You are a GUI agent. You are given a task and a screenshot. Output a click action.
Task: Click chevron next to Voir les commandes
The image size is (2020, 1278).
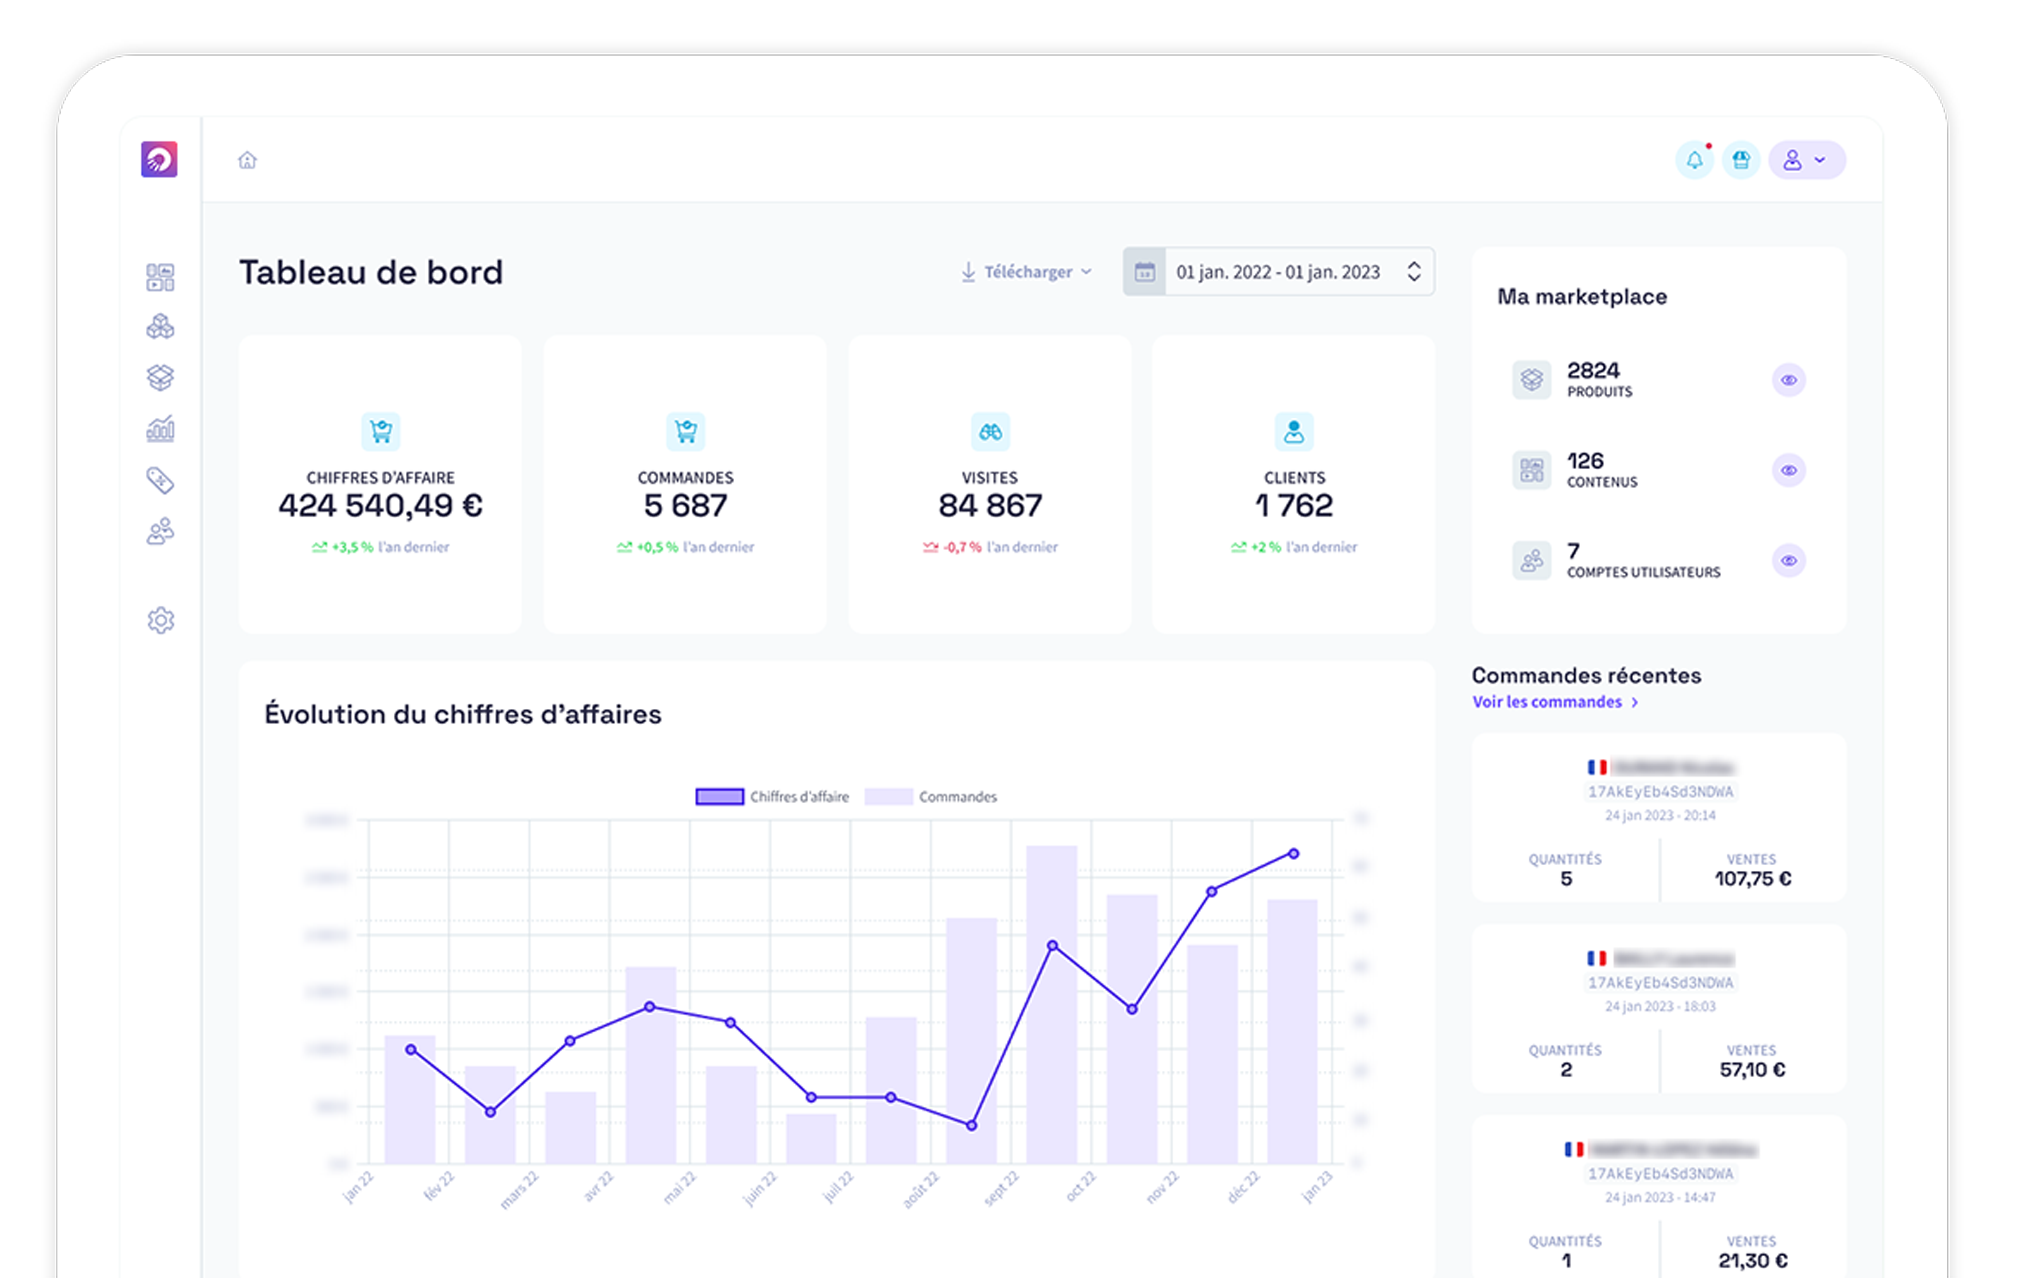(x=1635, y=702)
